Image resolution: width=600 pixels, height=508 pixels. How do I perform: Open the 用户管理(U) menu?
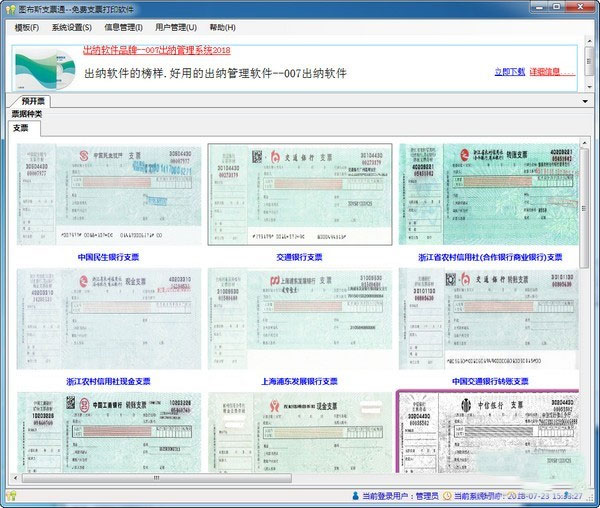[x=176, y=28]
